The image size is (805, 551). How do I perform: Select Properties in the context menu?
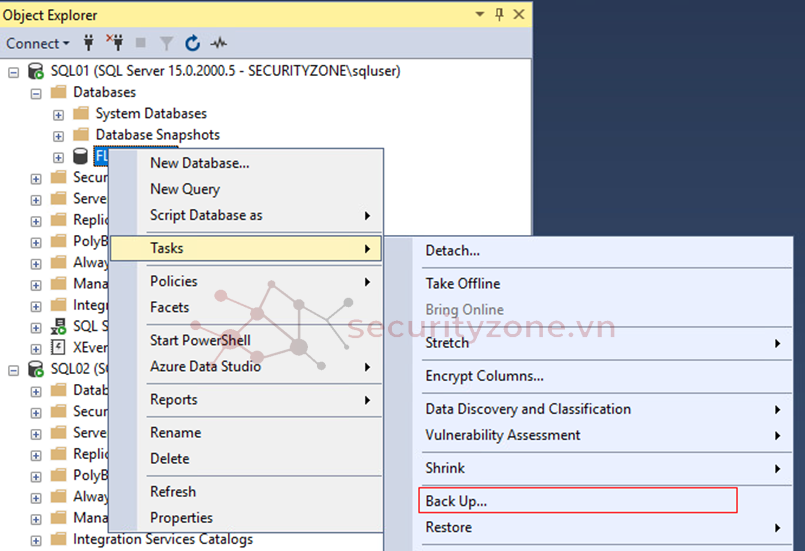181,518
